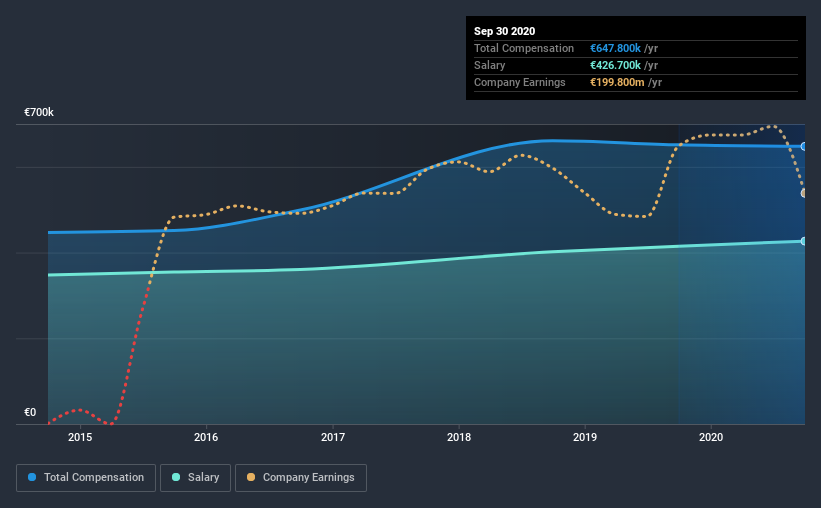Click the 2020 x-axis label
Image resolution: width=821 pixels, height=508 pixels.
(x=711, y=437)
